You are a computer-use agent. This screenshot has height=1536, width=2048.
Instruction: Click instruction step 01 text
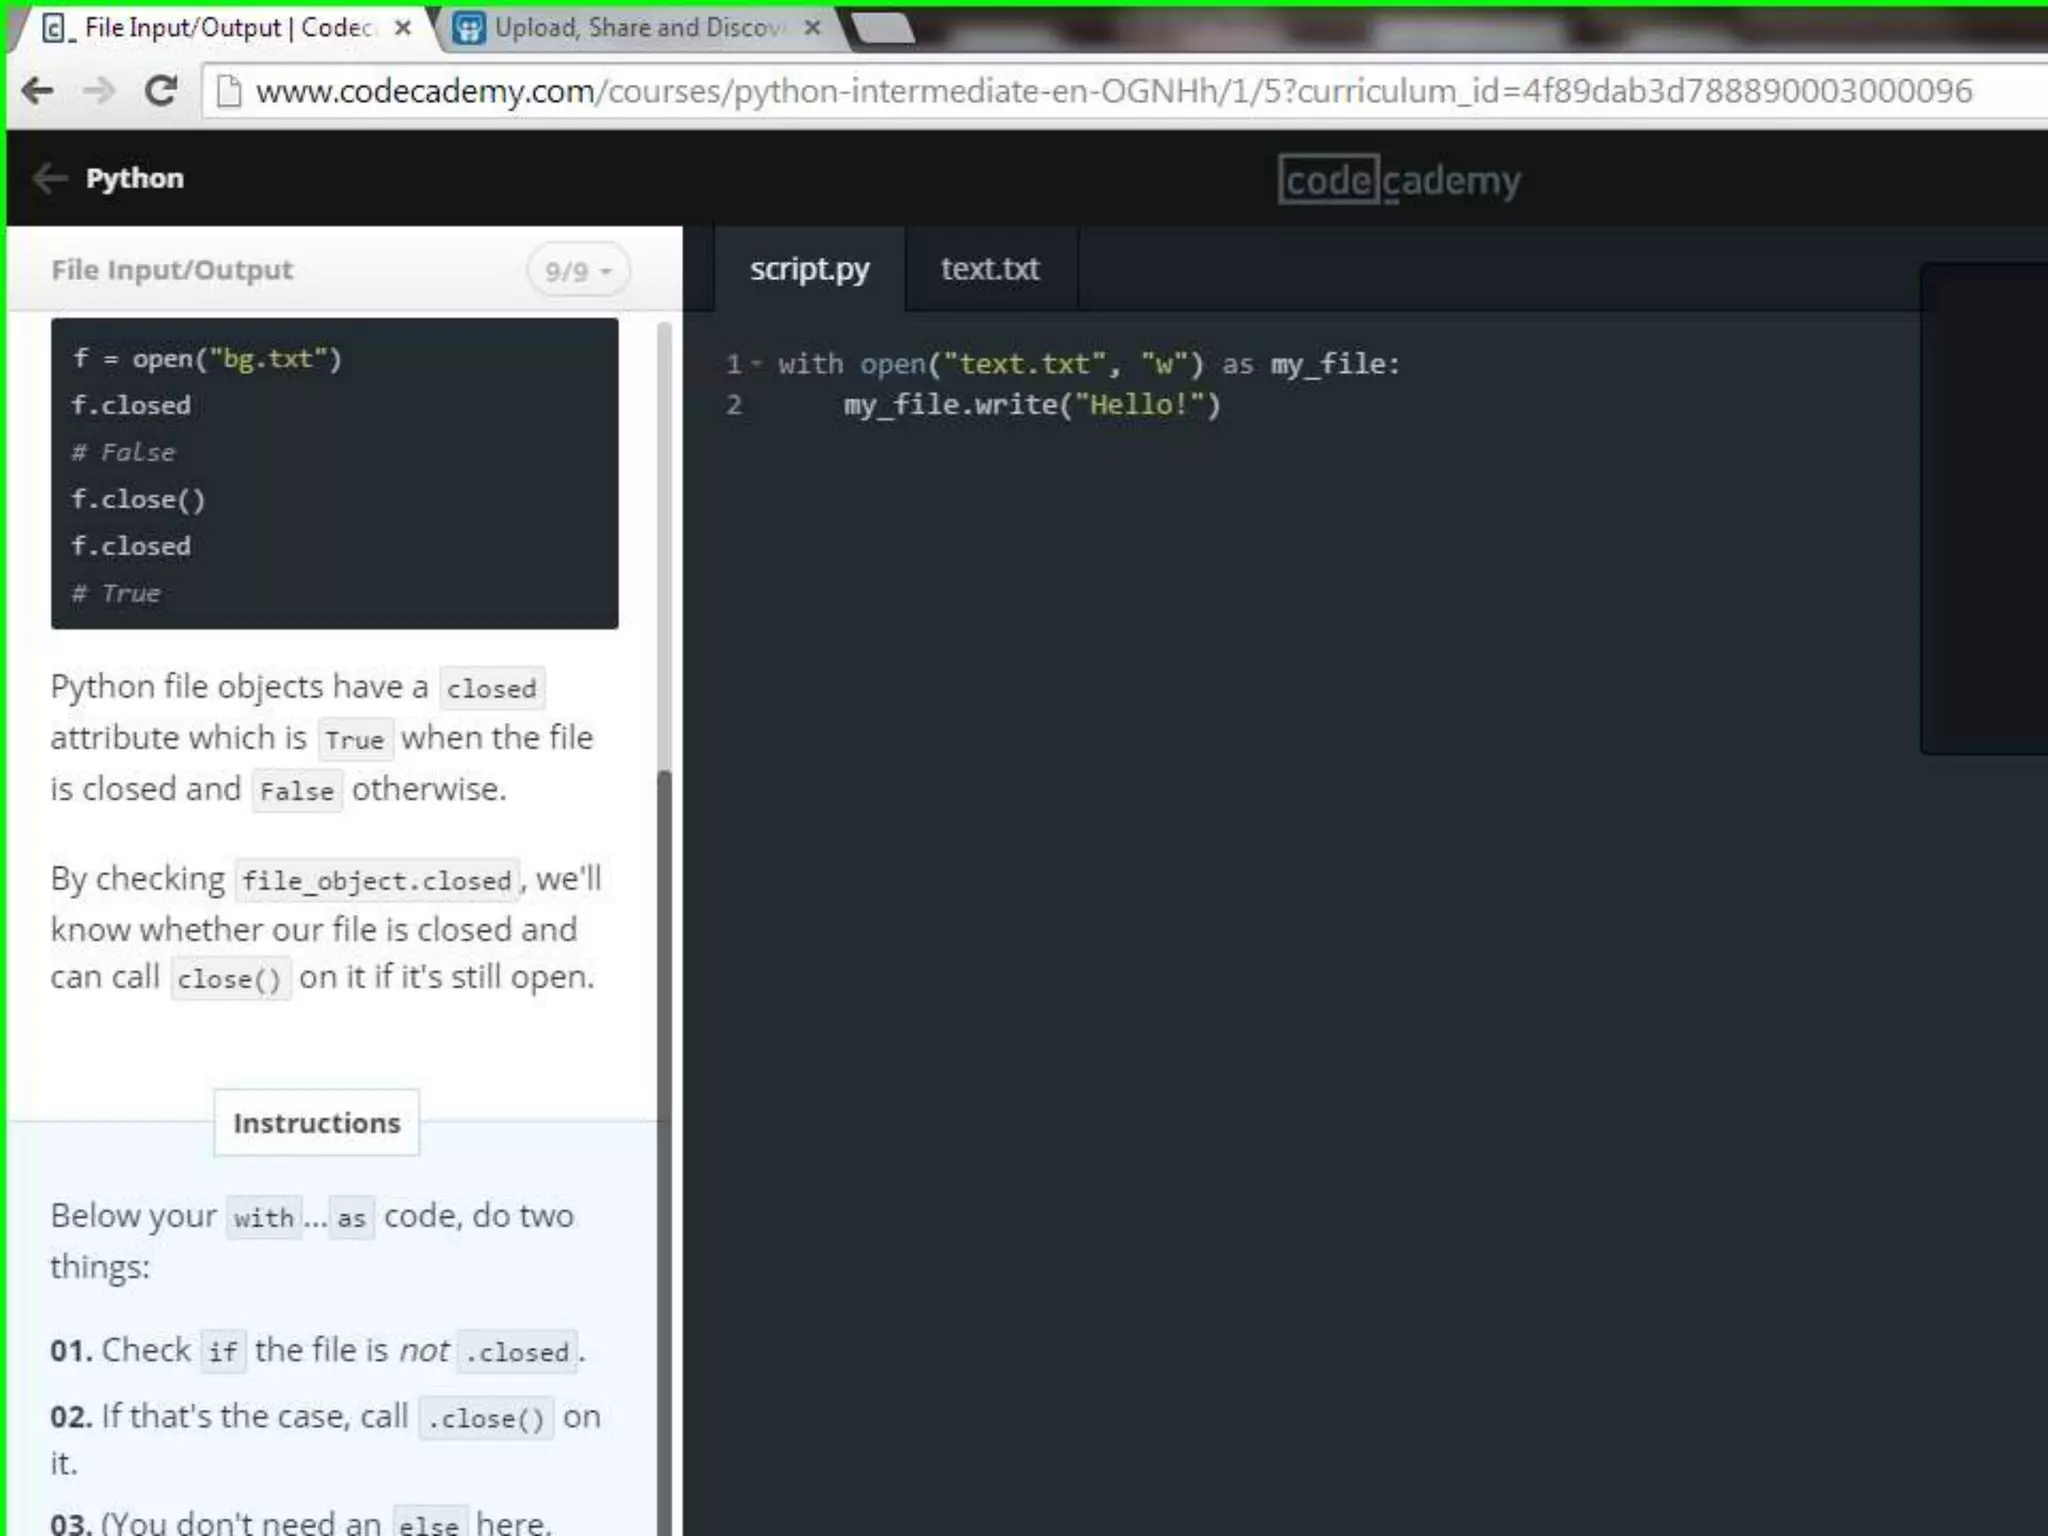(x=318, y=1351)
